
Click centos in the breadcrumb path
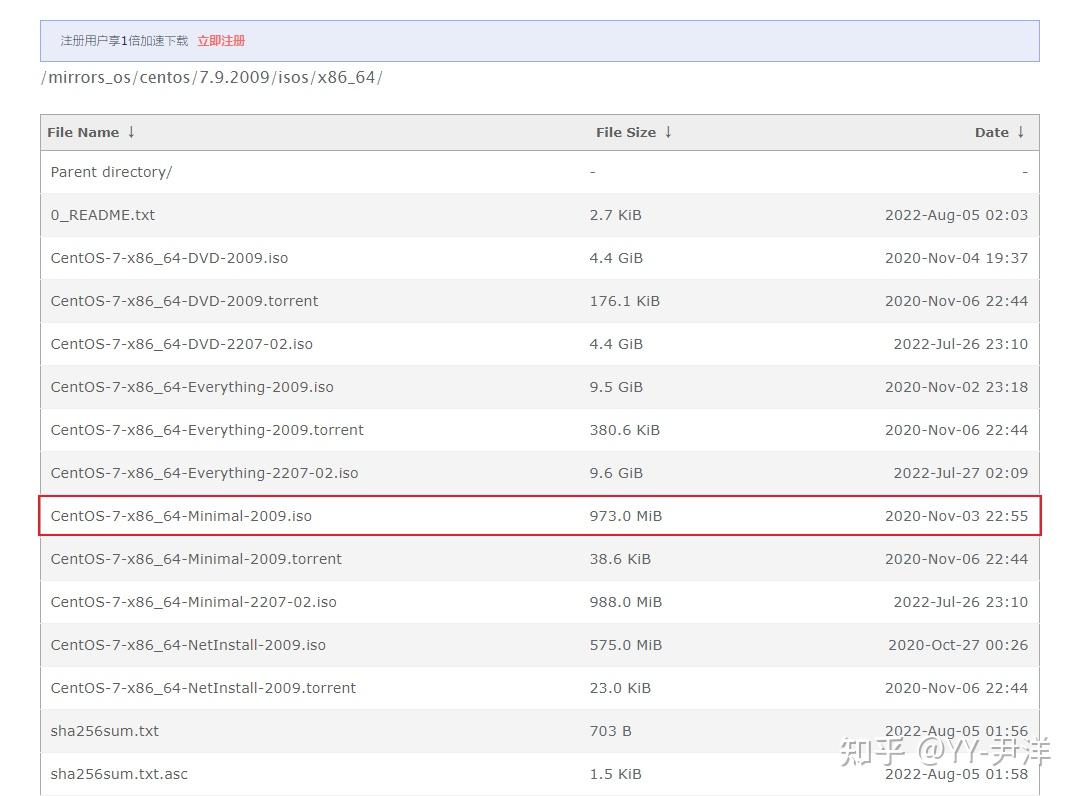click(x=164, y=78)
